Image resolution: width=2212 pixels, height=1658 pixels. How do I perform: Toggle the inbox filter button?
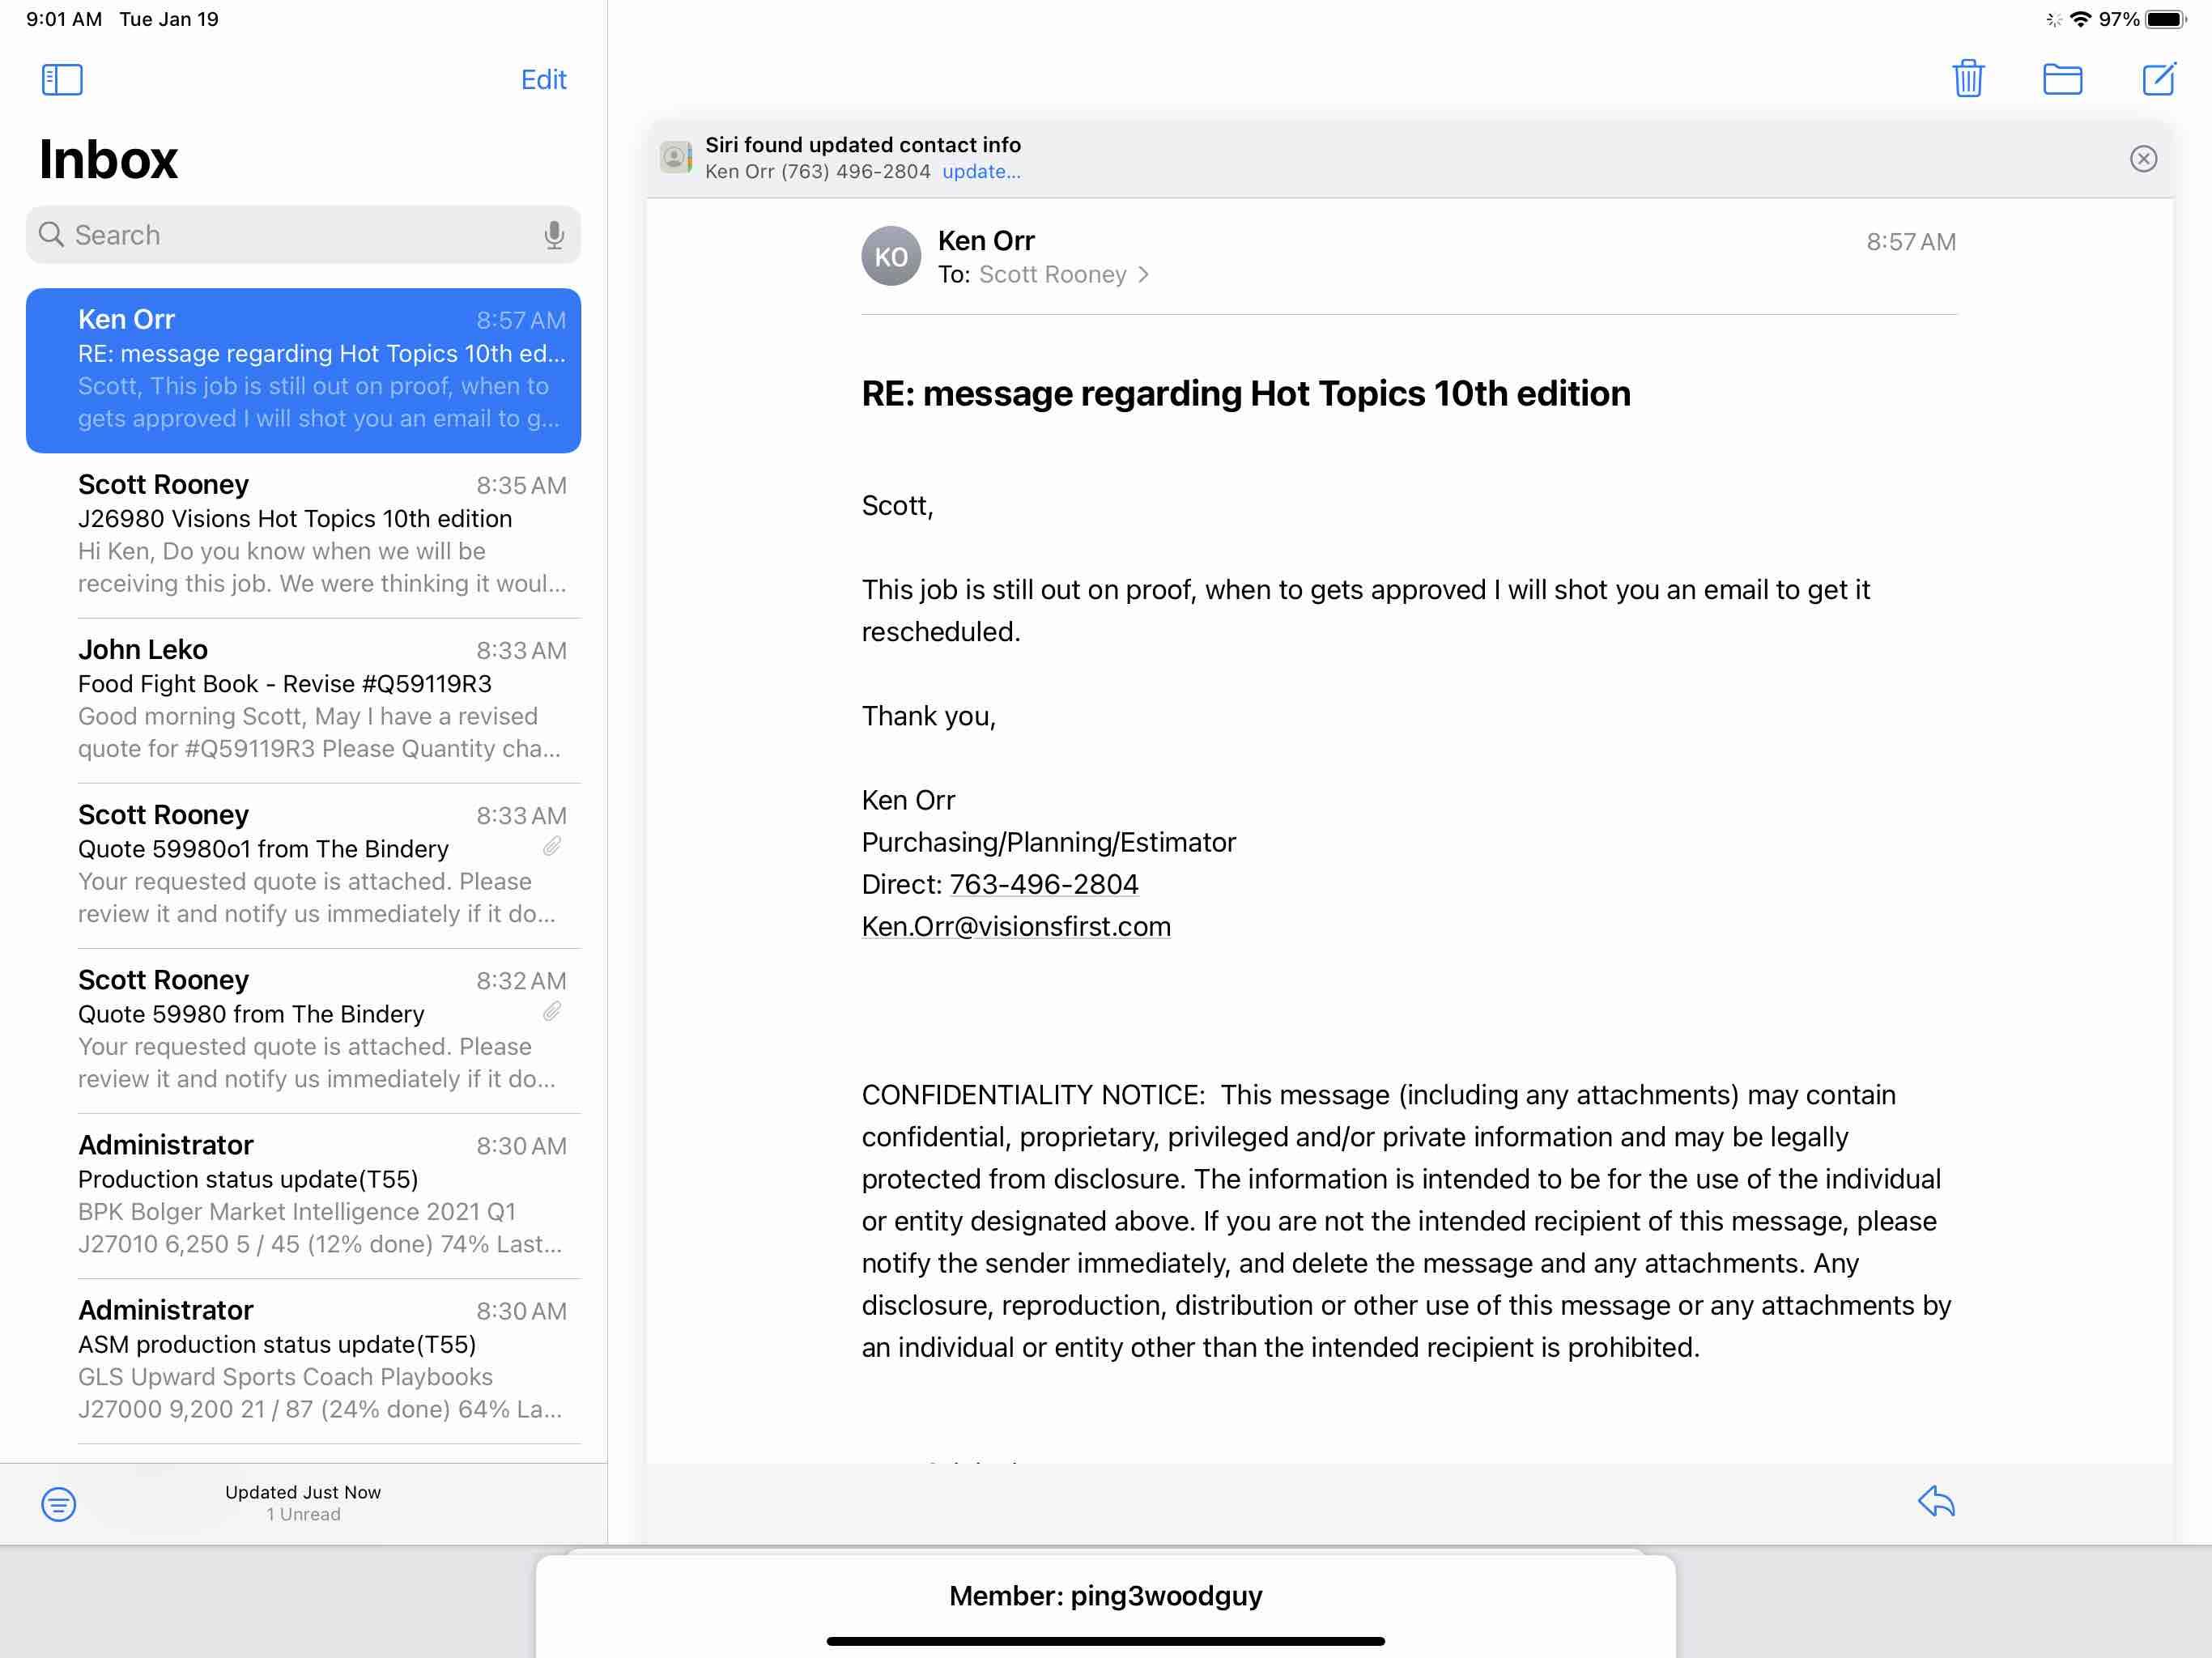click(x=59, y=1503)
